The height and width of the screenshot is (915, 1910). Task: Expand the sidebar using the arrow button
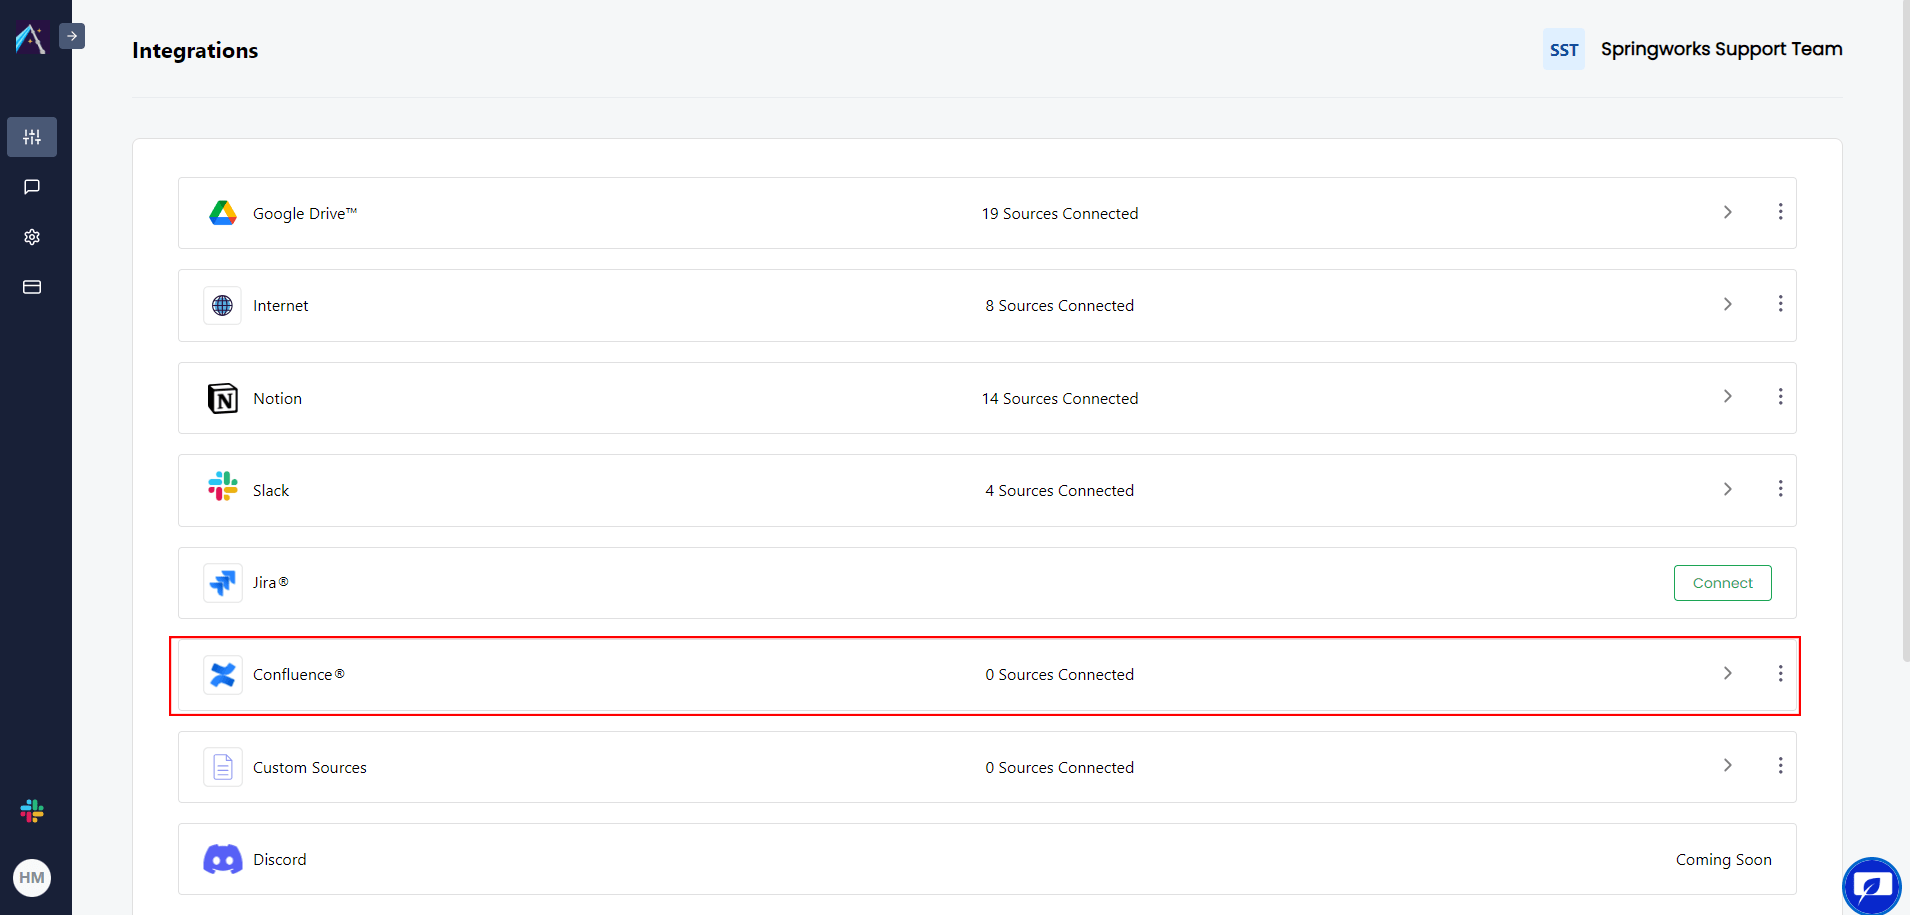point(71,35)
